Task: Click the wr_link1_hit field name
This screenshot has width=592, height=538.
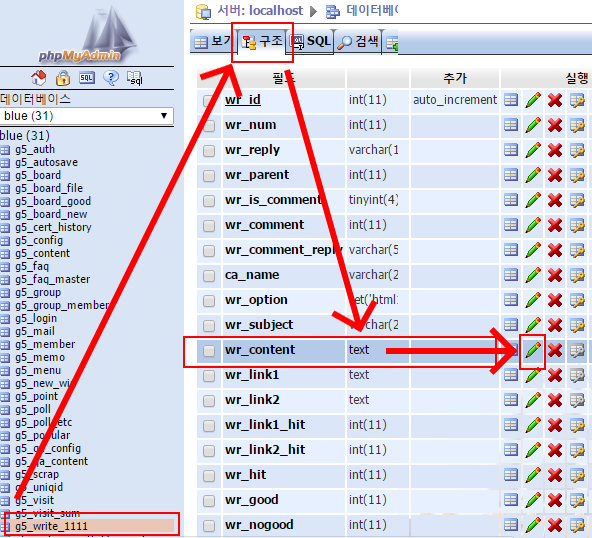Action: [265, 425]
